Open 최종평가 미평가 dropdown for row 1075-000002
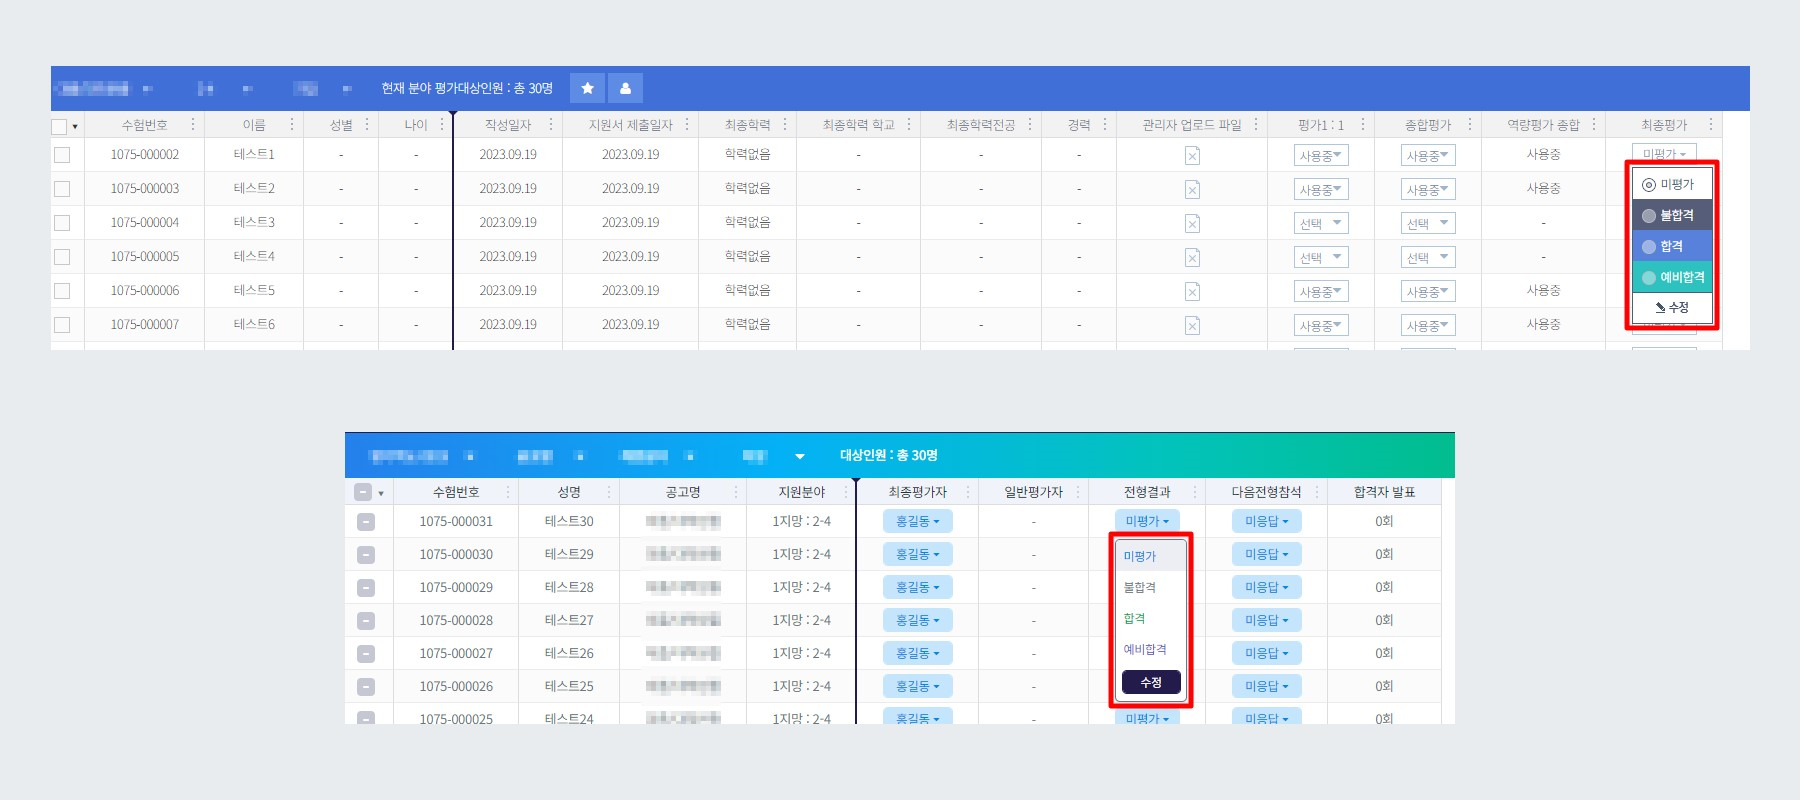Screen dimensions: 1800x800 coord(1664,154)
